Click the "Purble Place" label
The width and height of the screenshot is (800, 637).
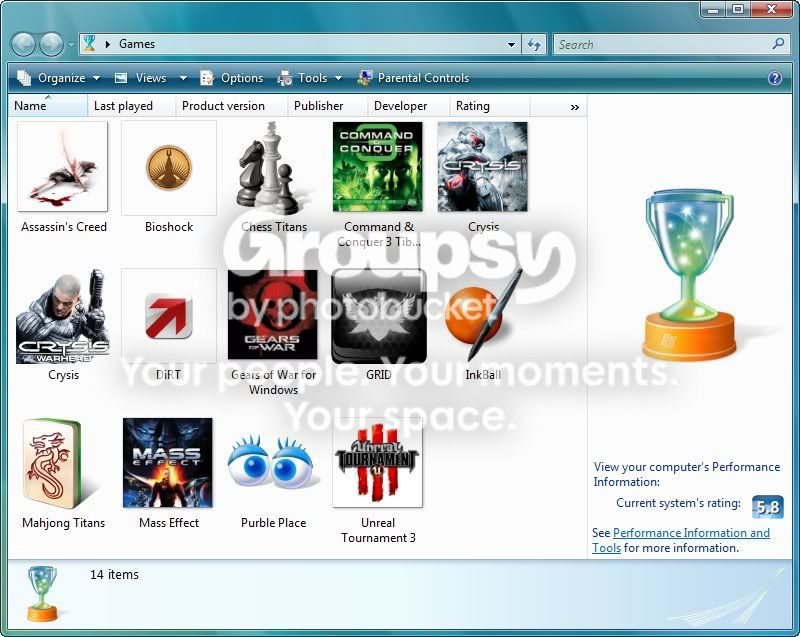(273, 523)
